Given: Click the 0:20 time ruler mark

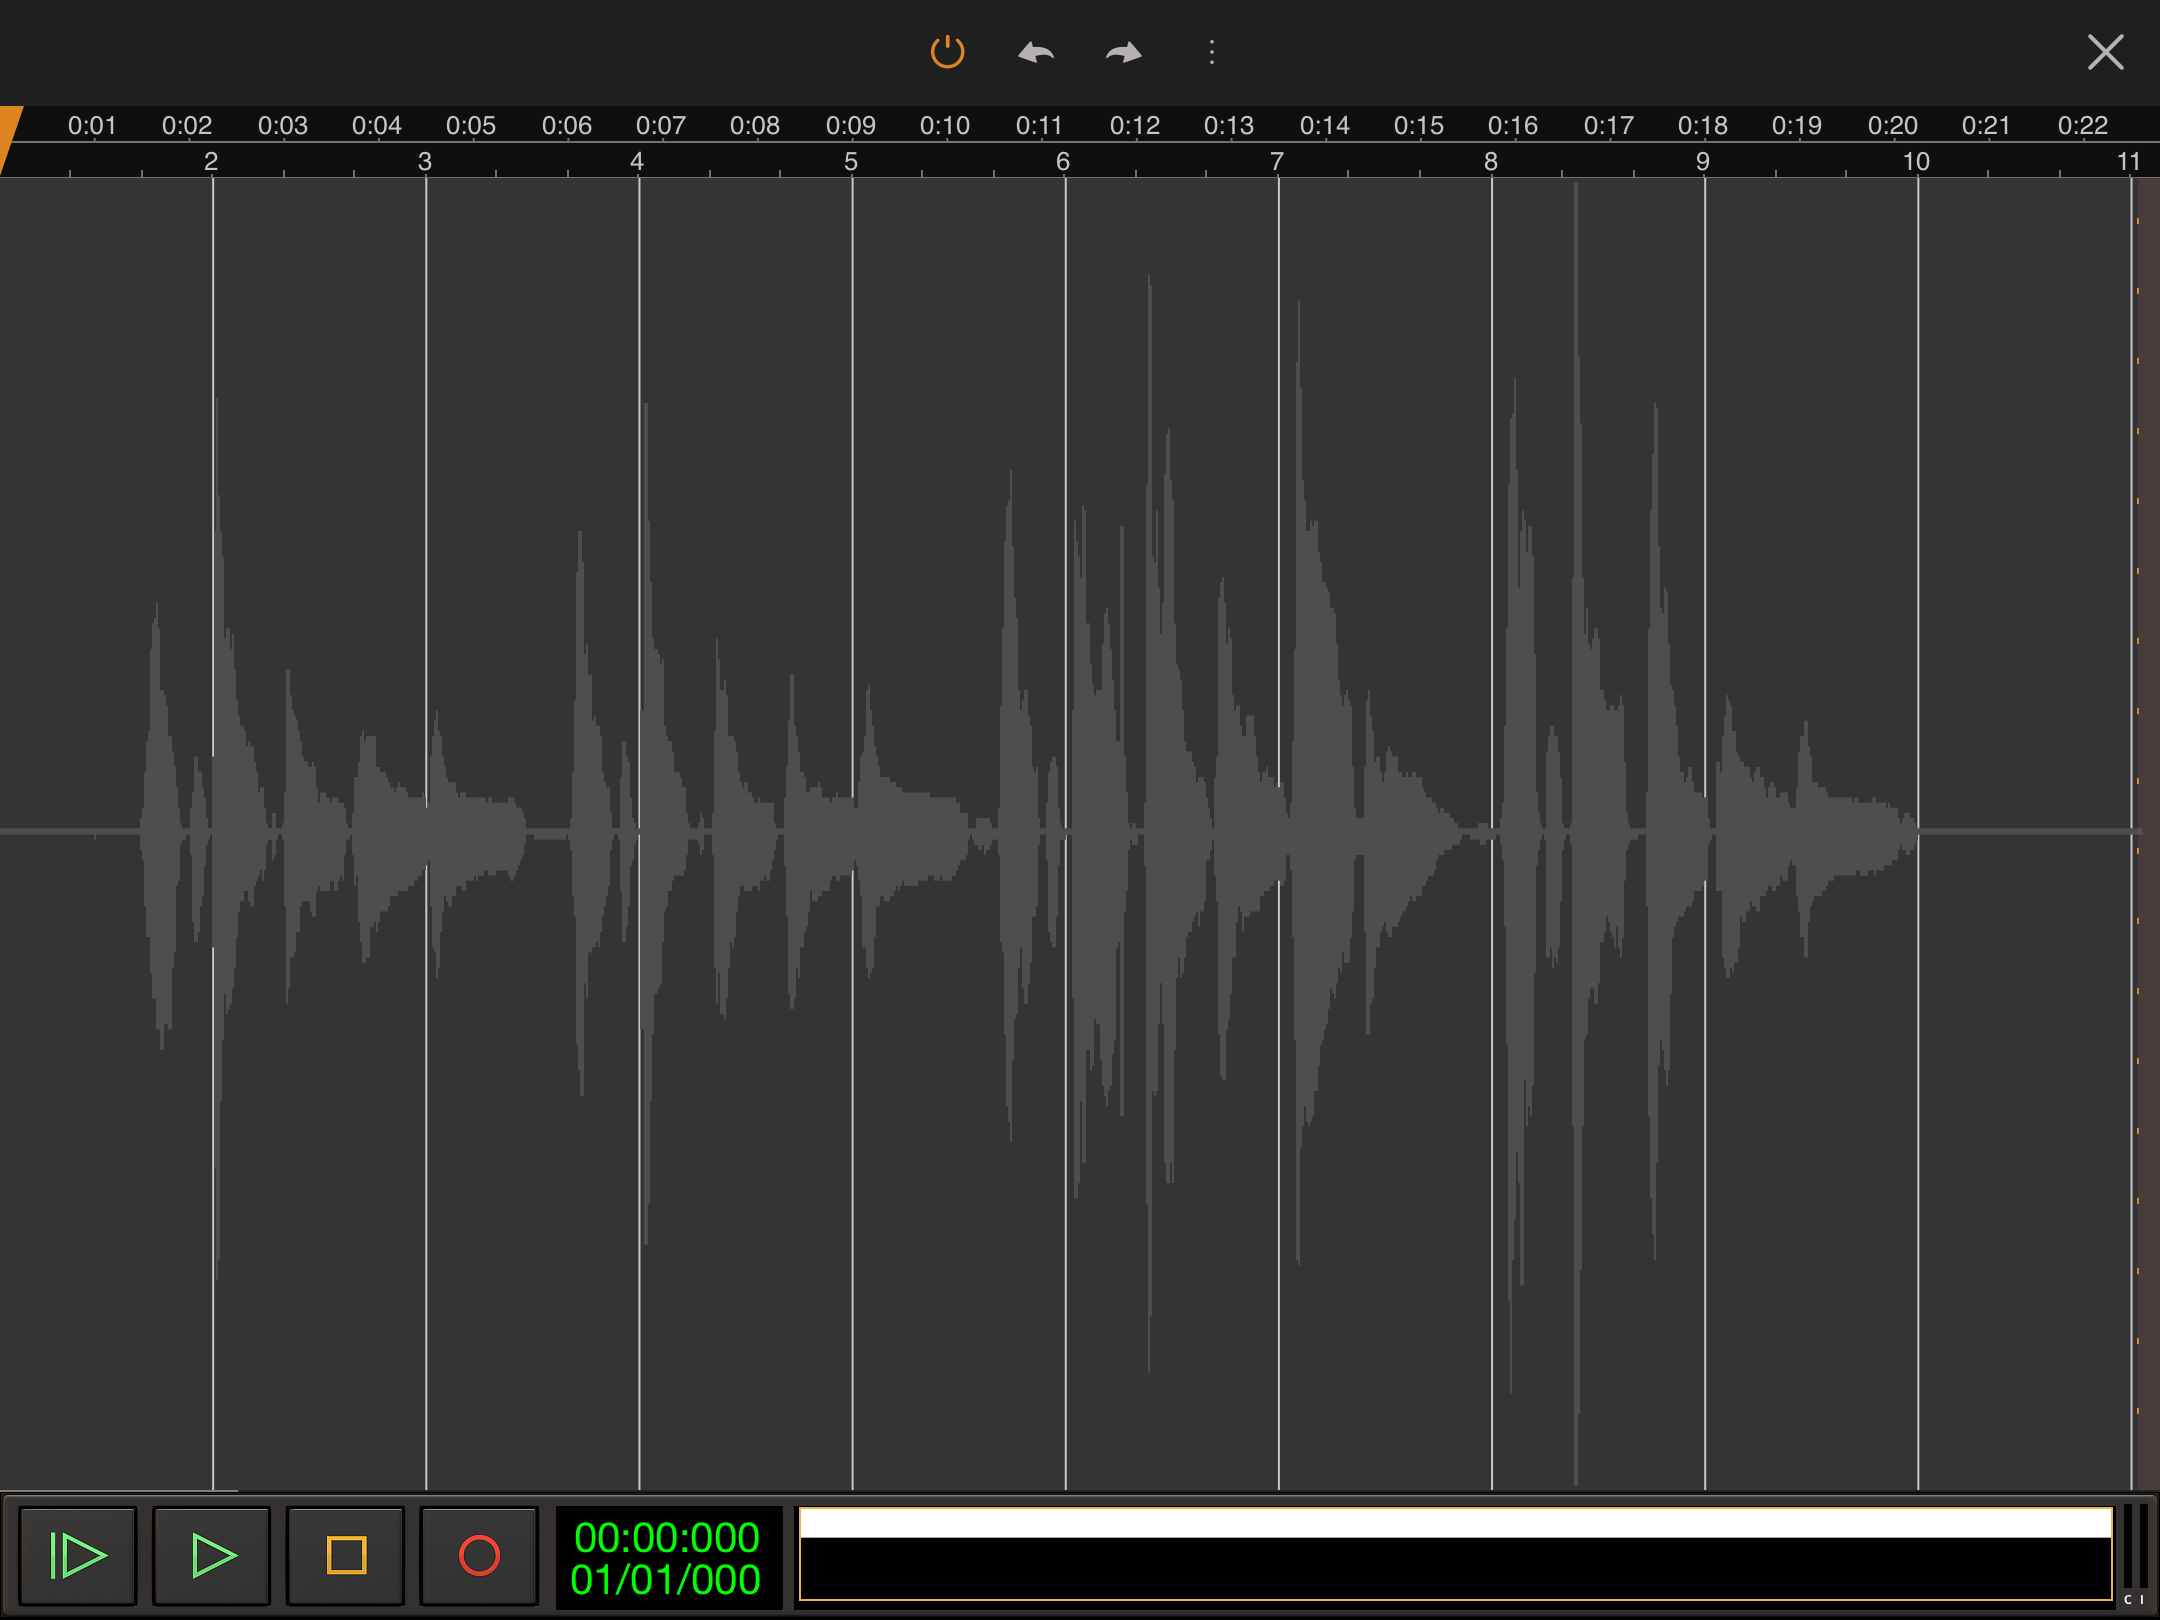Looking at the screenshot, I should coord(1892,126).
